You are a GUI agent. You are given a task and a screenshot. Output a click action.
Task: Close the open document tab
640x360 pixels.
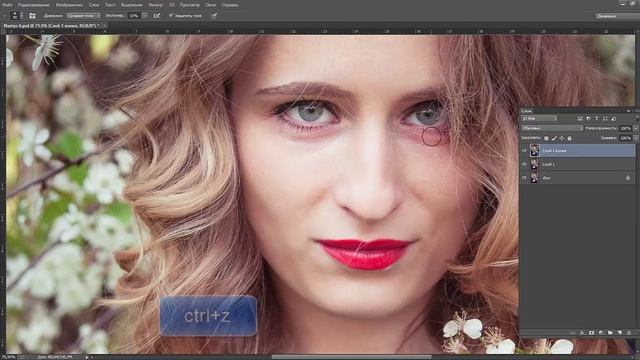105,25
